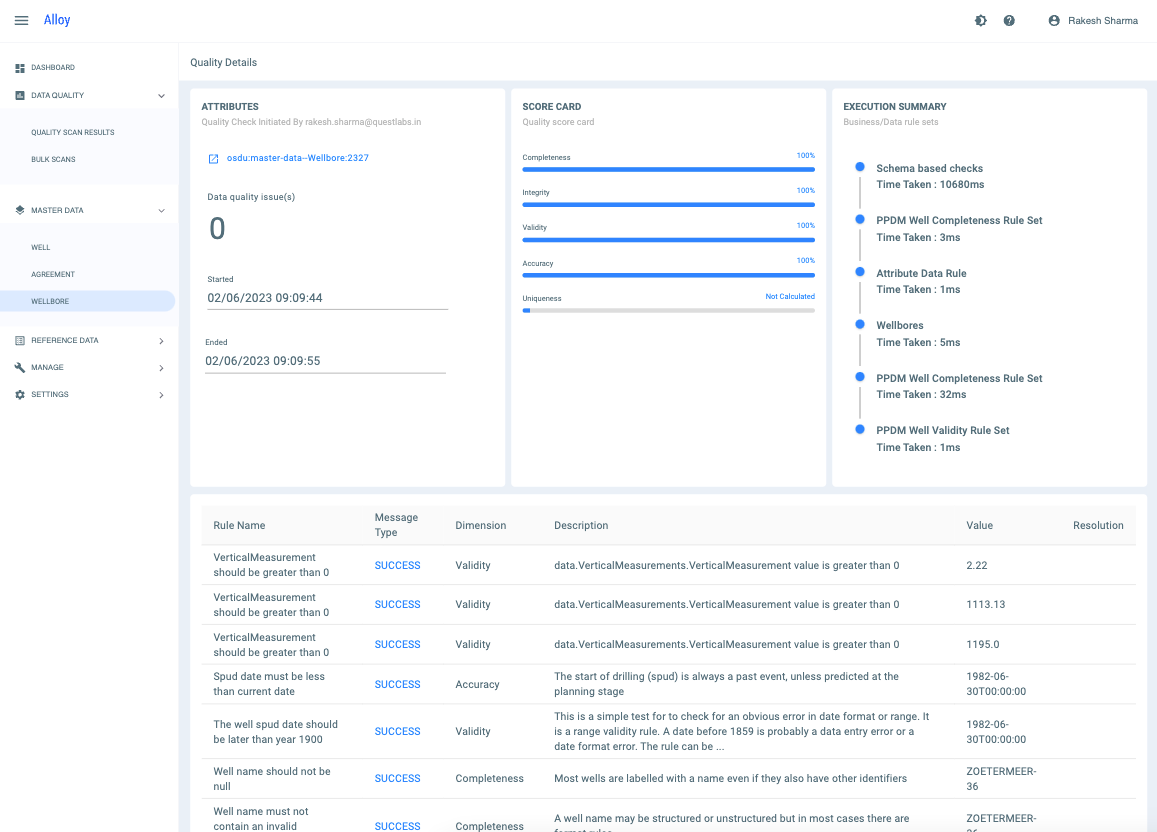Click the Description column header

pos(581,525)
